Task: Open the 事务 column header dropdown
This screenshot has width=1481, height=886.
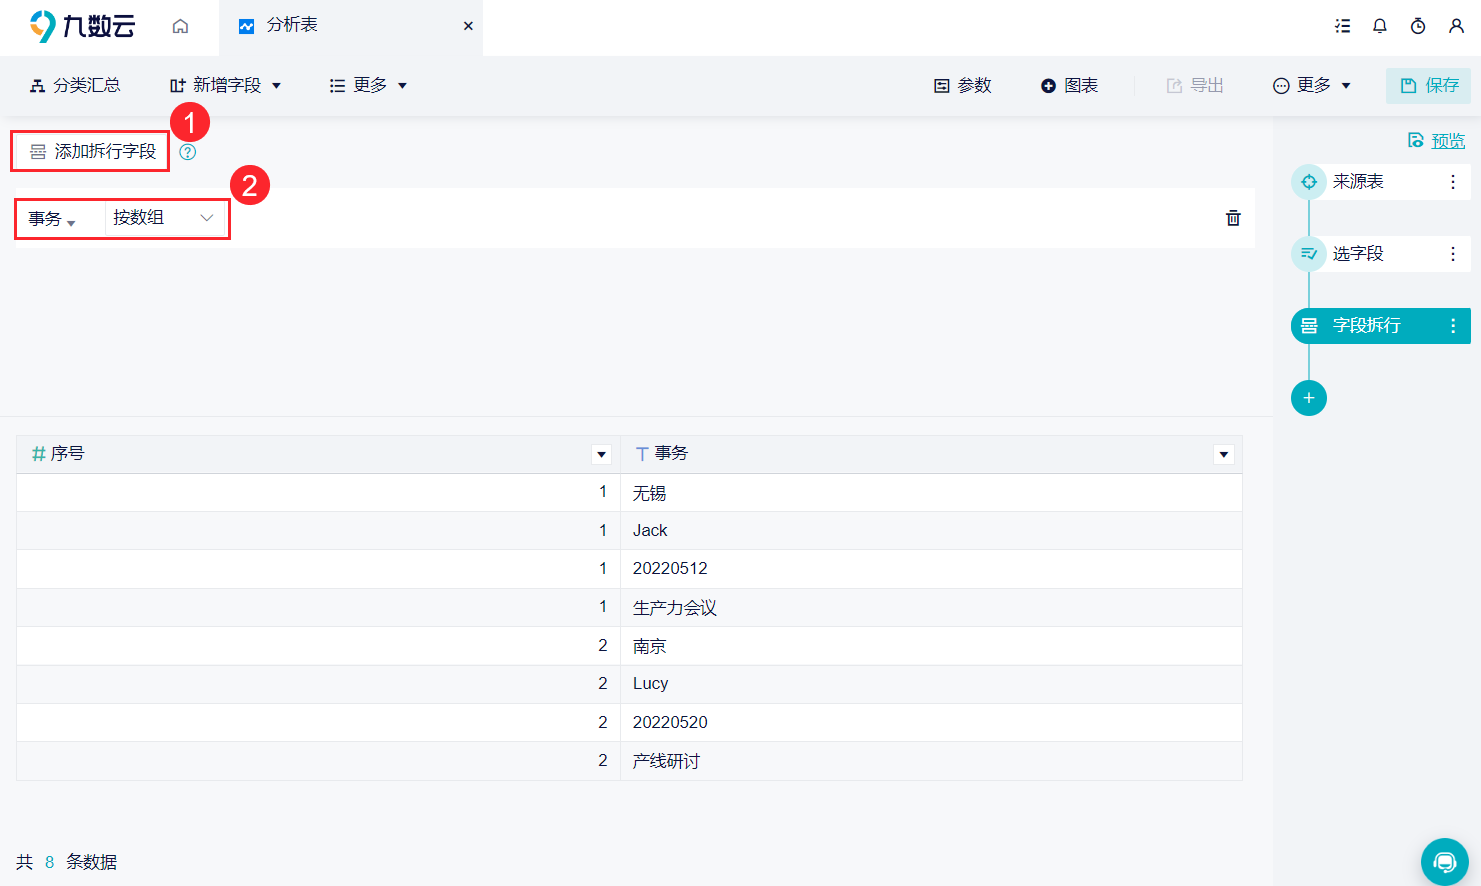Action: coord(1223,454)
